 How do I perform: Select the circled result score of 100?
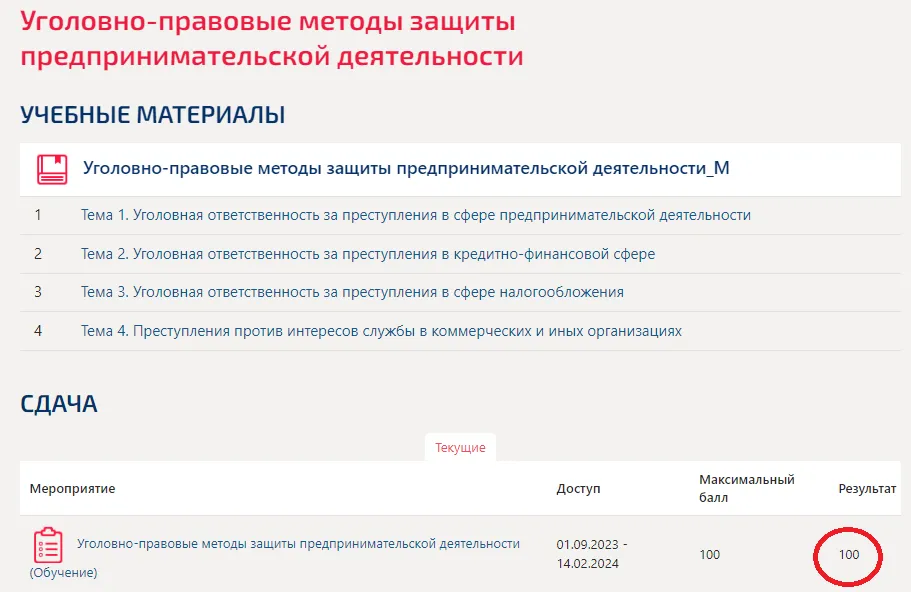[x=848, y=554]
